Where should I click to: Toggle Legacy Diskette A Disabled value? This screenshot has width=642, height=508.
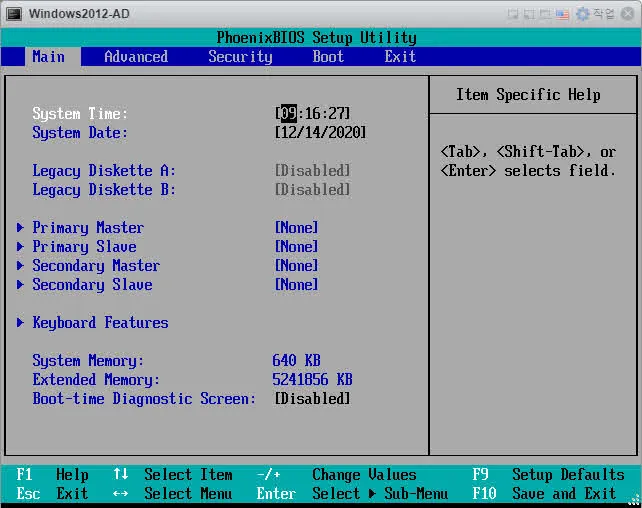[312, 170]
